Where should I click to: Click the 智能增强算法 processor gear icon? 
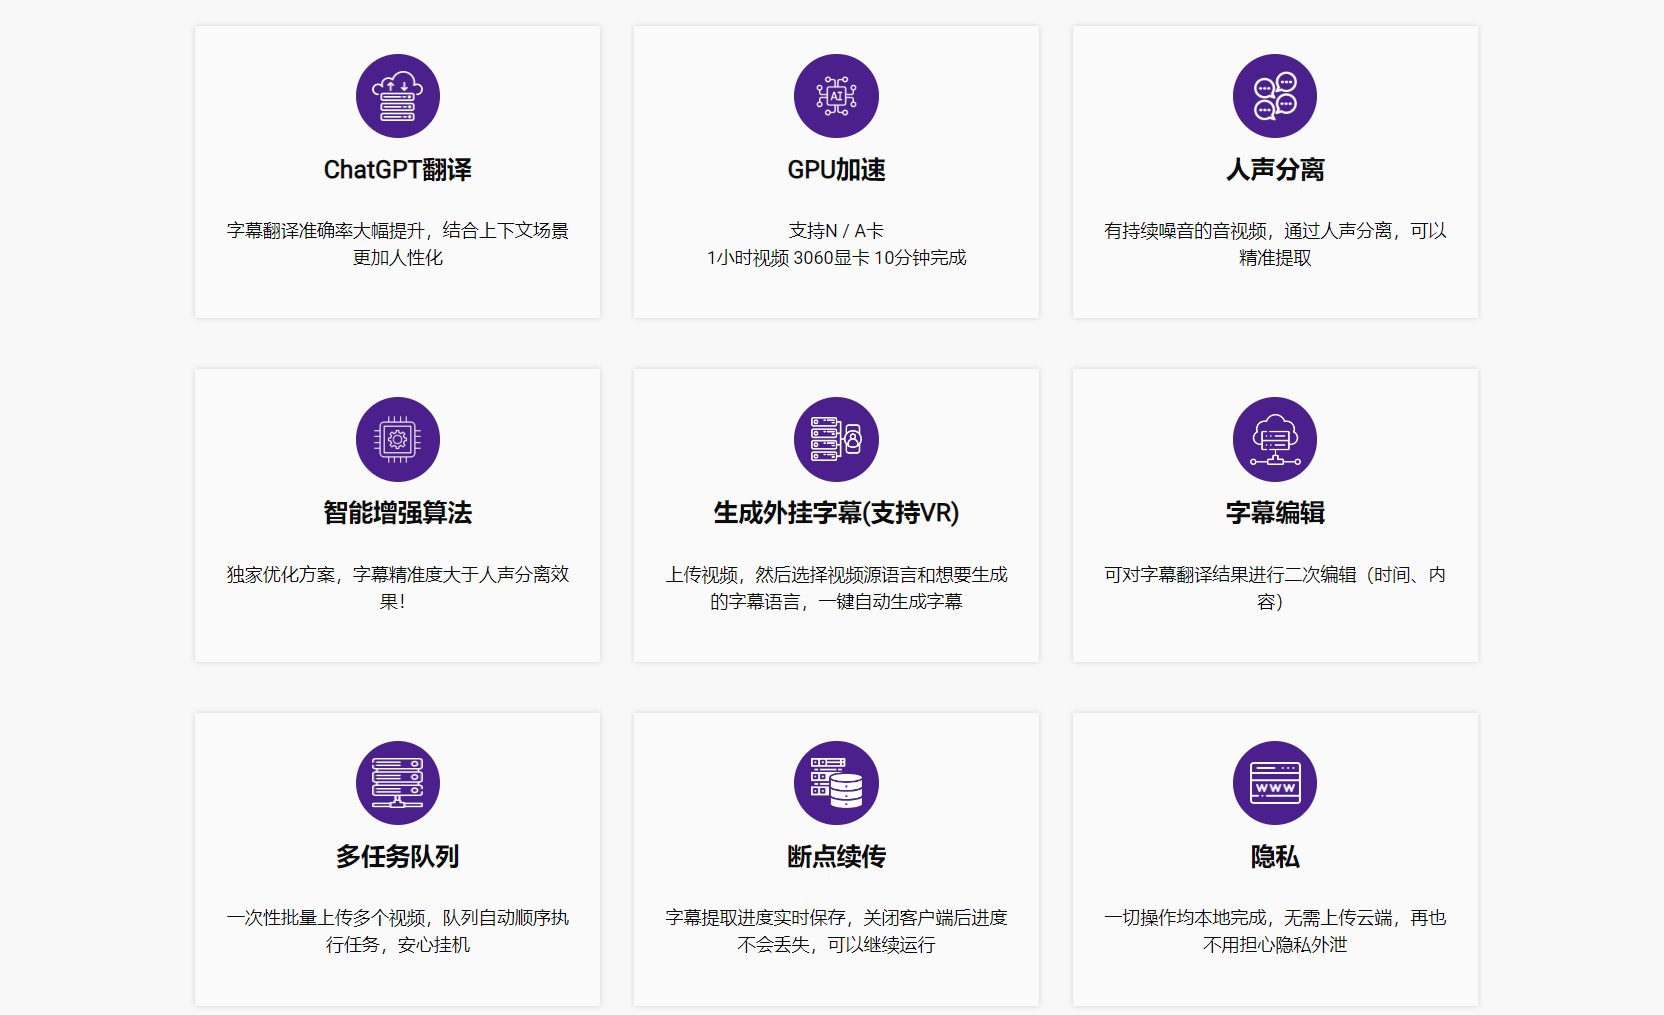point(397,439)
